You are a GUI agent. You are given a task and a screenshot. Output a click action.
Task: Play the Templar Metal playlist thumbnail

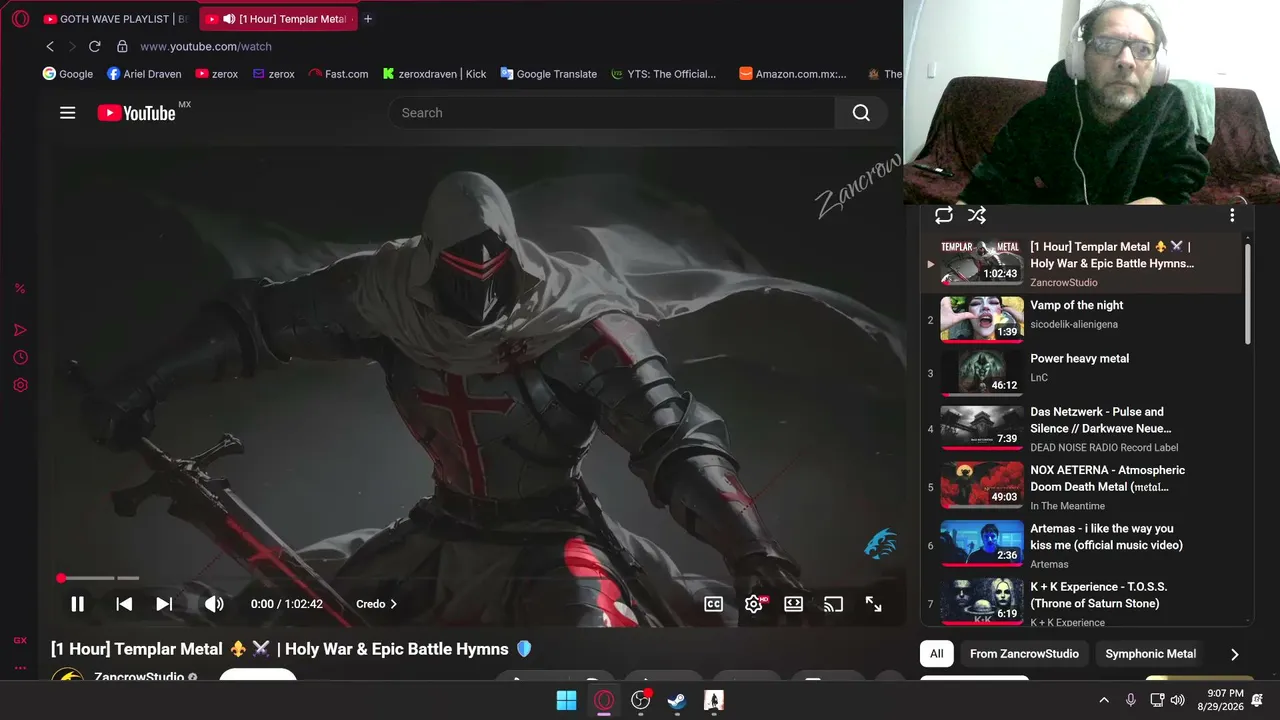click(982, 263)
